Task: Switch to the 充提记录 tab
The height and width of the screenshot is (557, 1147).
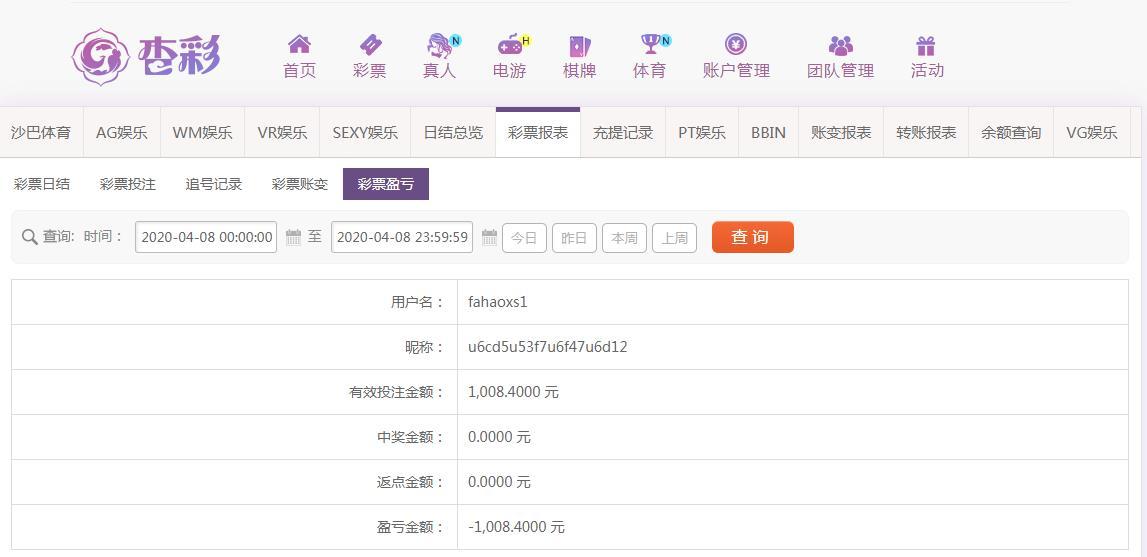Action: 623,132
